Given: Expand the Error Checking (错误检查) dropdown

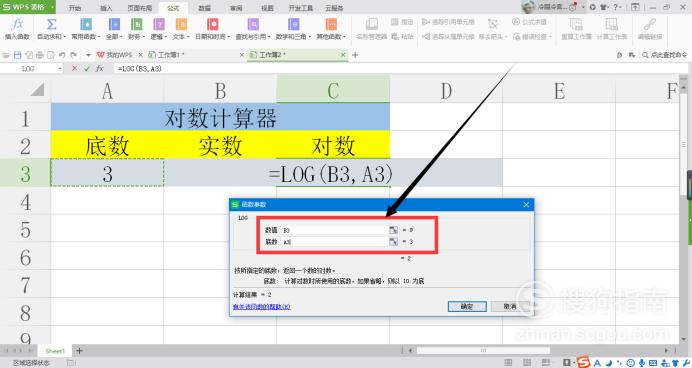Looking at the screenshot, I should (x=551, y=37).
